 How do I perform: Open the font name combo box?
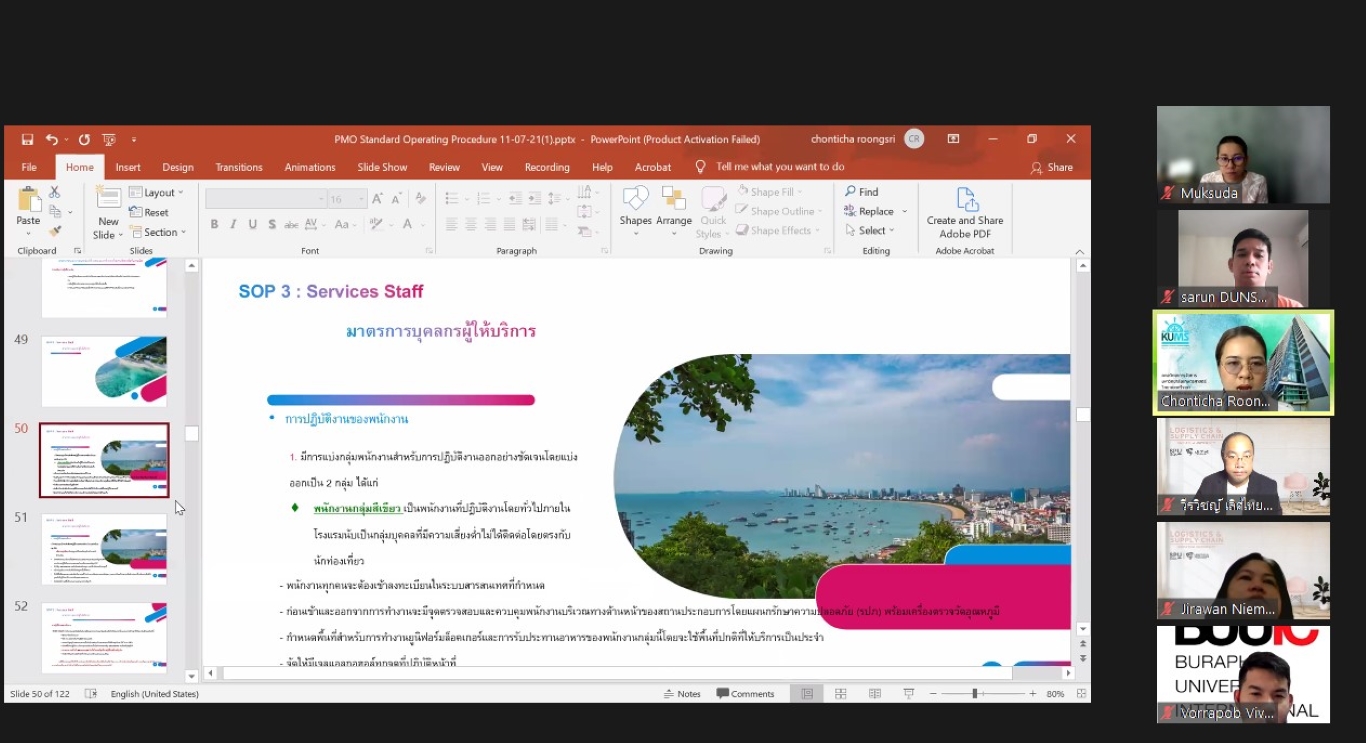tap(266, 199)
